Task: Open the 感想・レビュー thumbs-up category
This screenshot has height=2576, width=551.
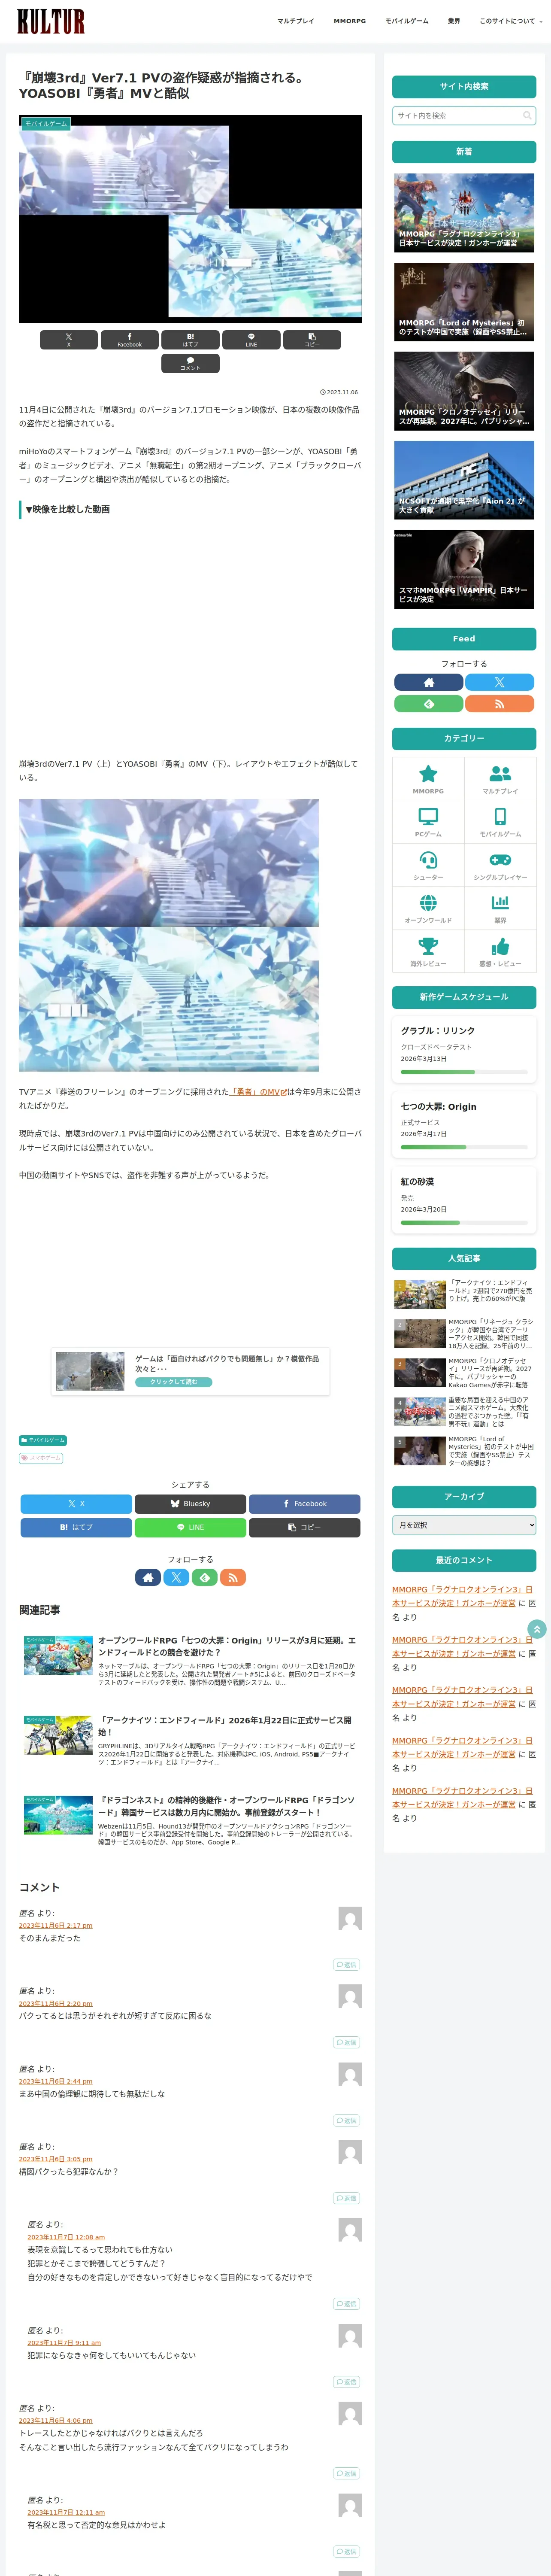Action: [x=500, y=951]
